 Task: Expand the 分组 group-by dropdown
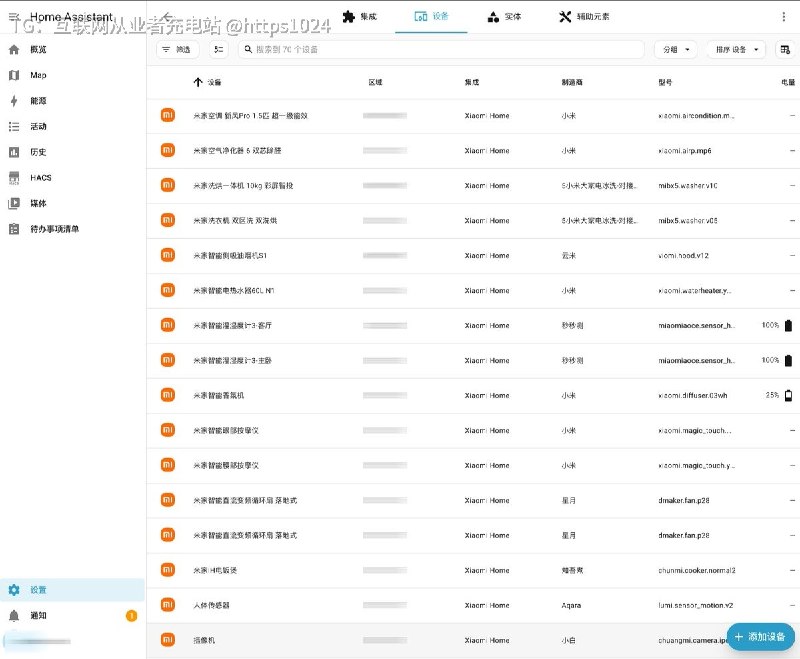tap(676, 49)
